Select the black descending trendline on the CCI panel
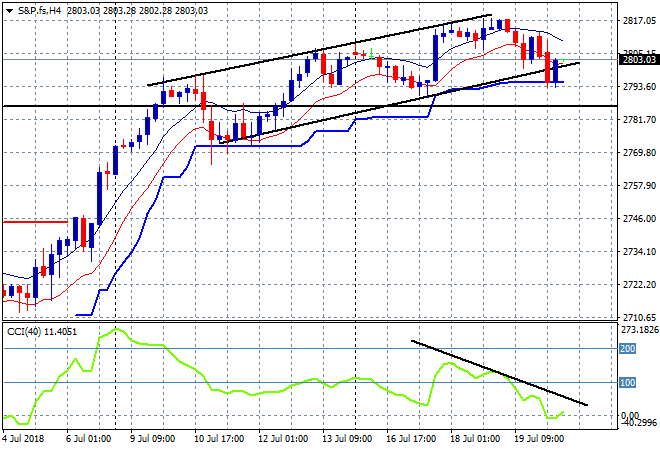The height and width of the screenshot is (450, 660). coord(499,373)
